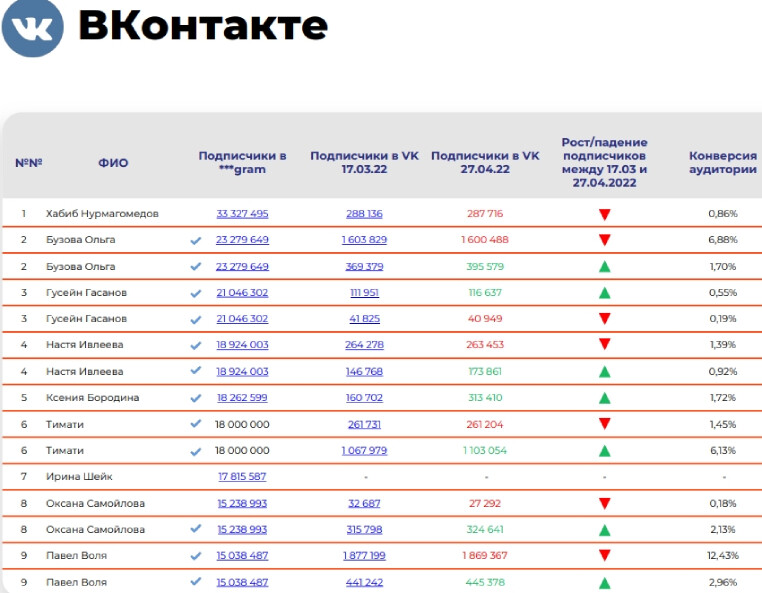Screen dimensions: 762x593
Task: Open the 33 327 495 subscribers link
Action: click(242, 214)
